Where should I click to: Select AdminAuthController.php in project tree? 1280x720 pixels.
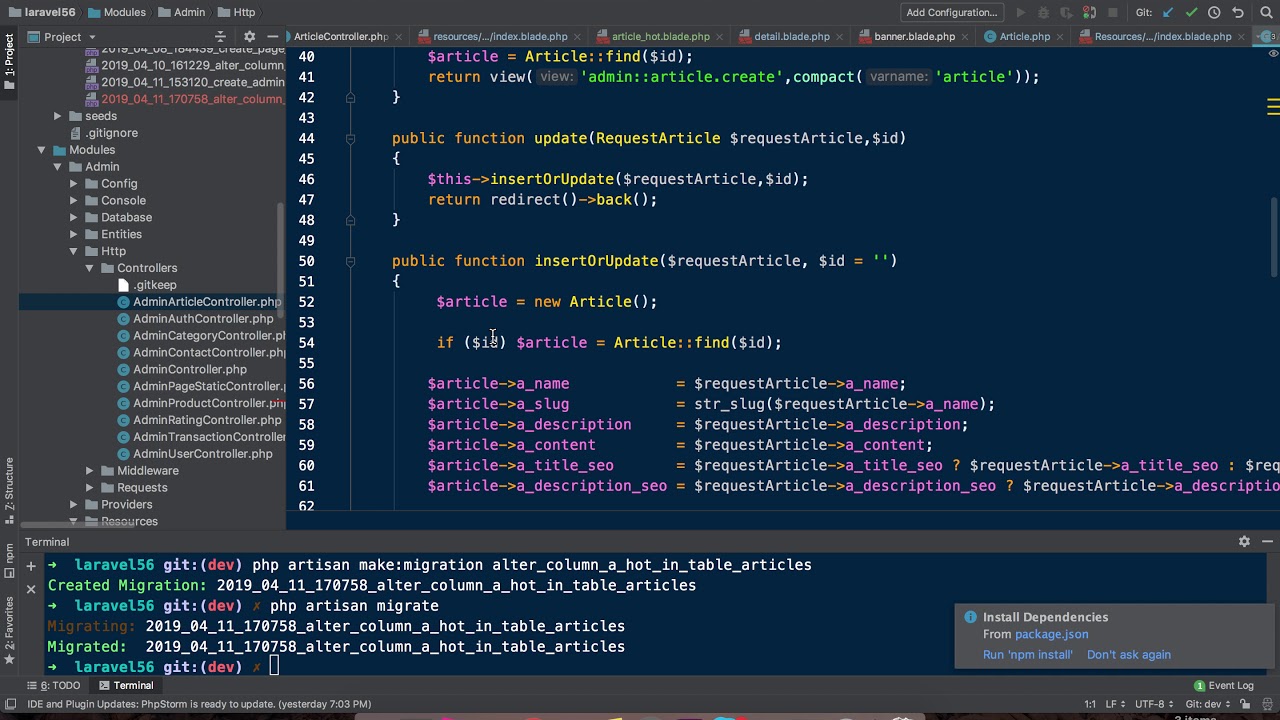(203, 319)
